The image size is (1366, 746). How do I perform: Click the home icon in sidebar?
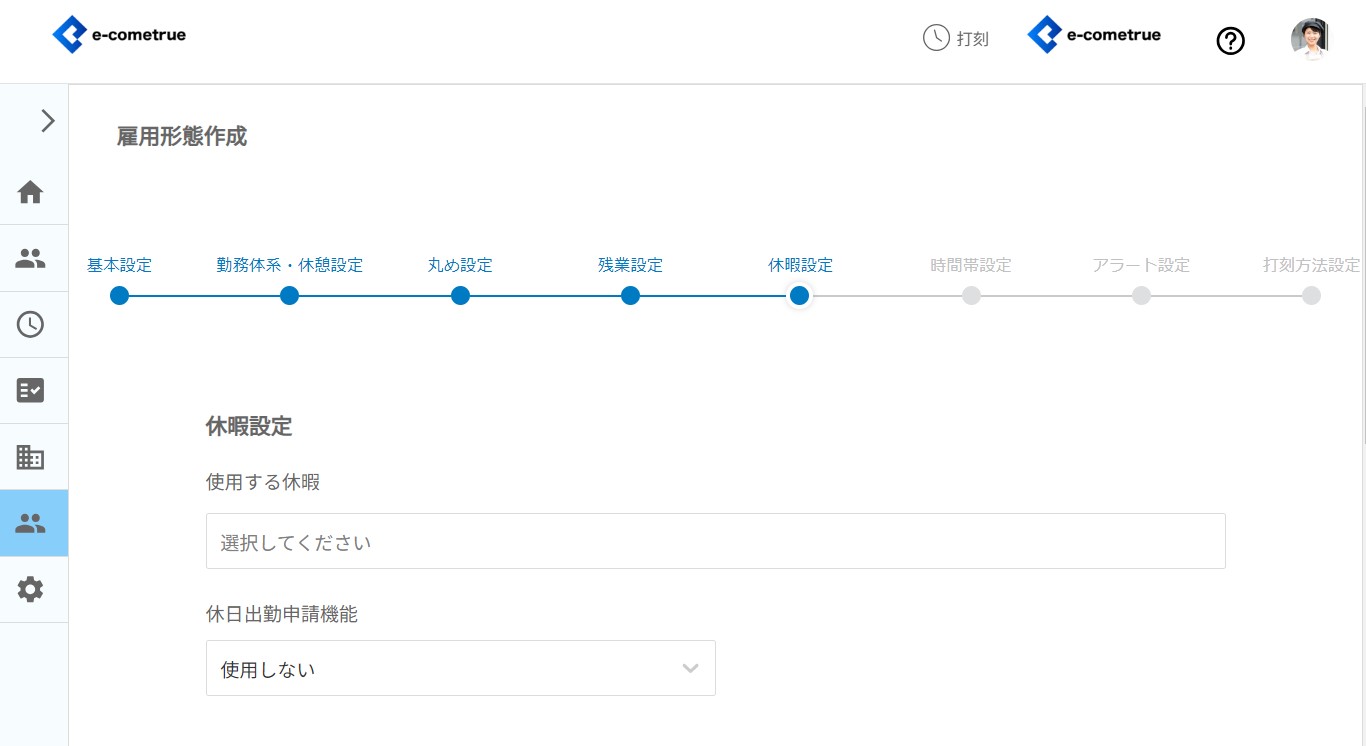click(x=31, y=192)
